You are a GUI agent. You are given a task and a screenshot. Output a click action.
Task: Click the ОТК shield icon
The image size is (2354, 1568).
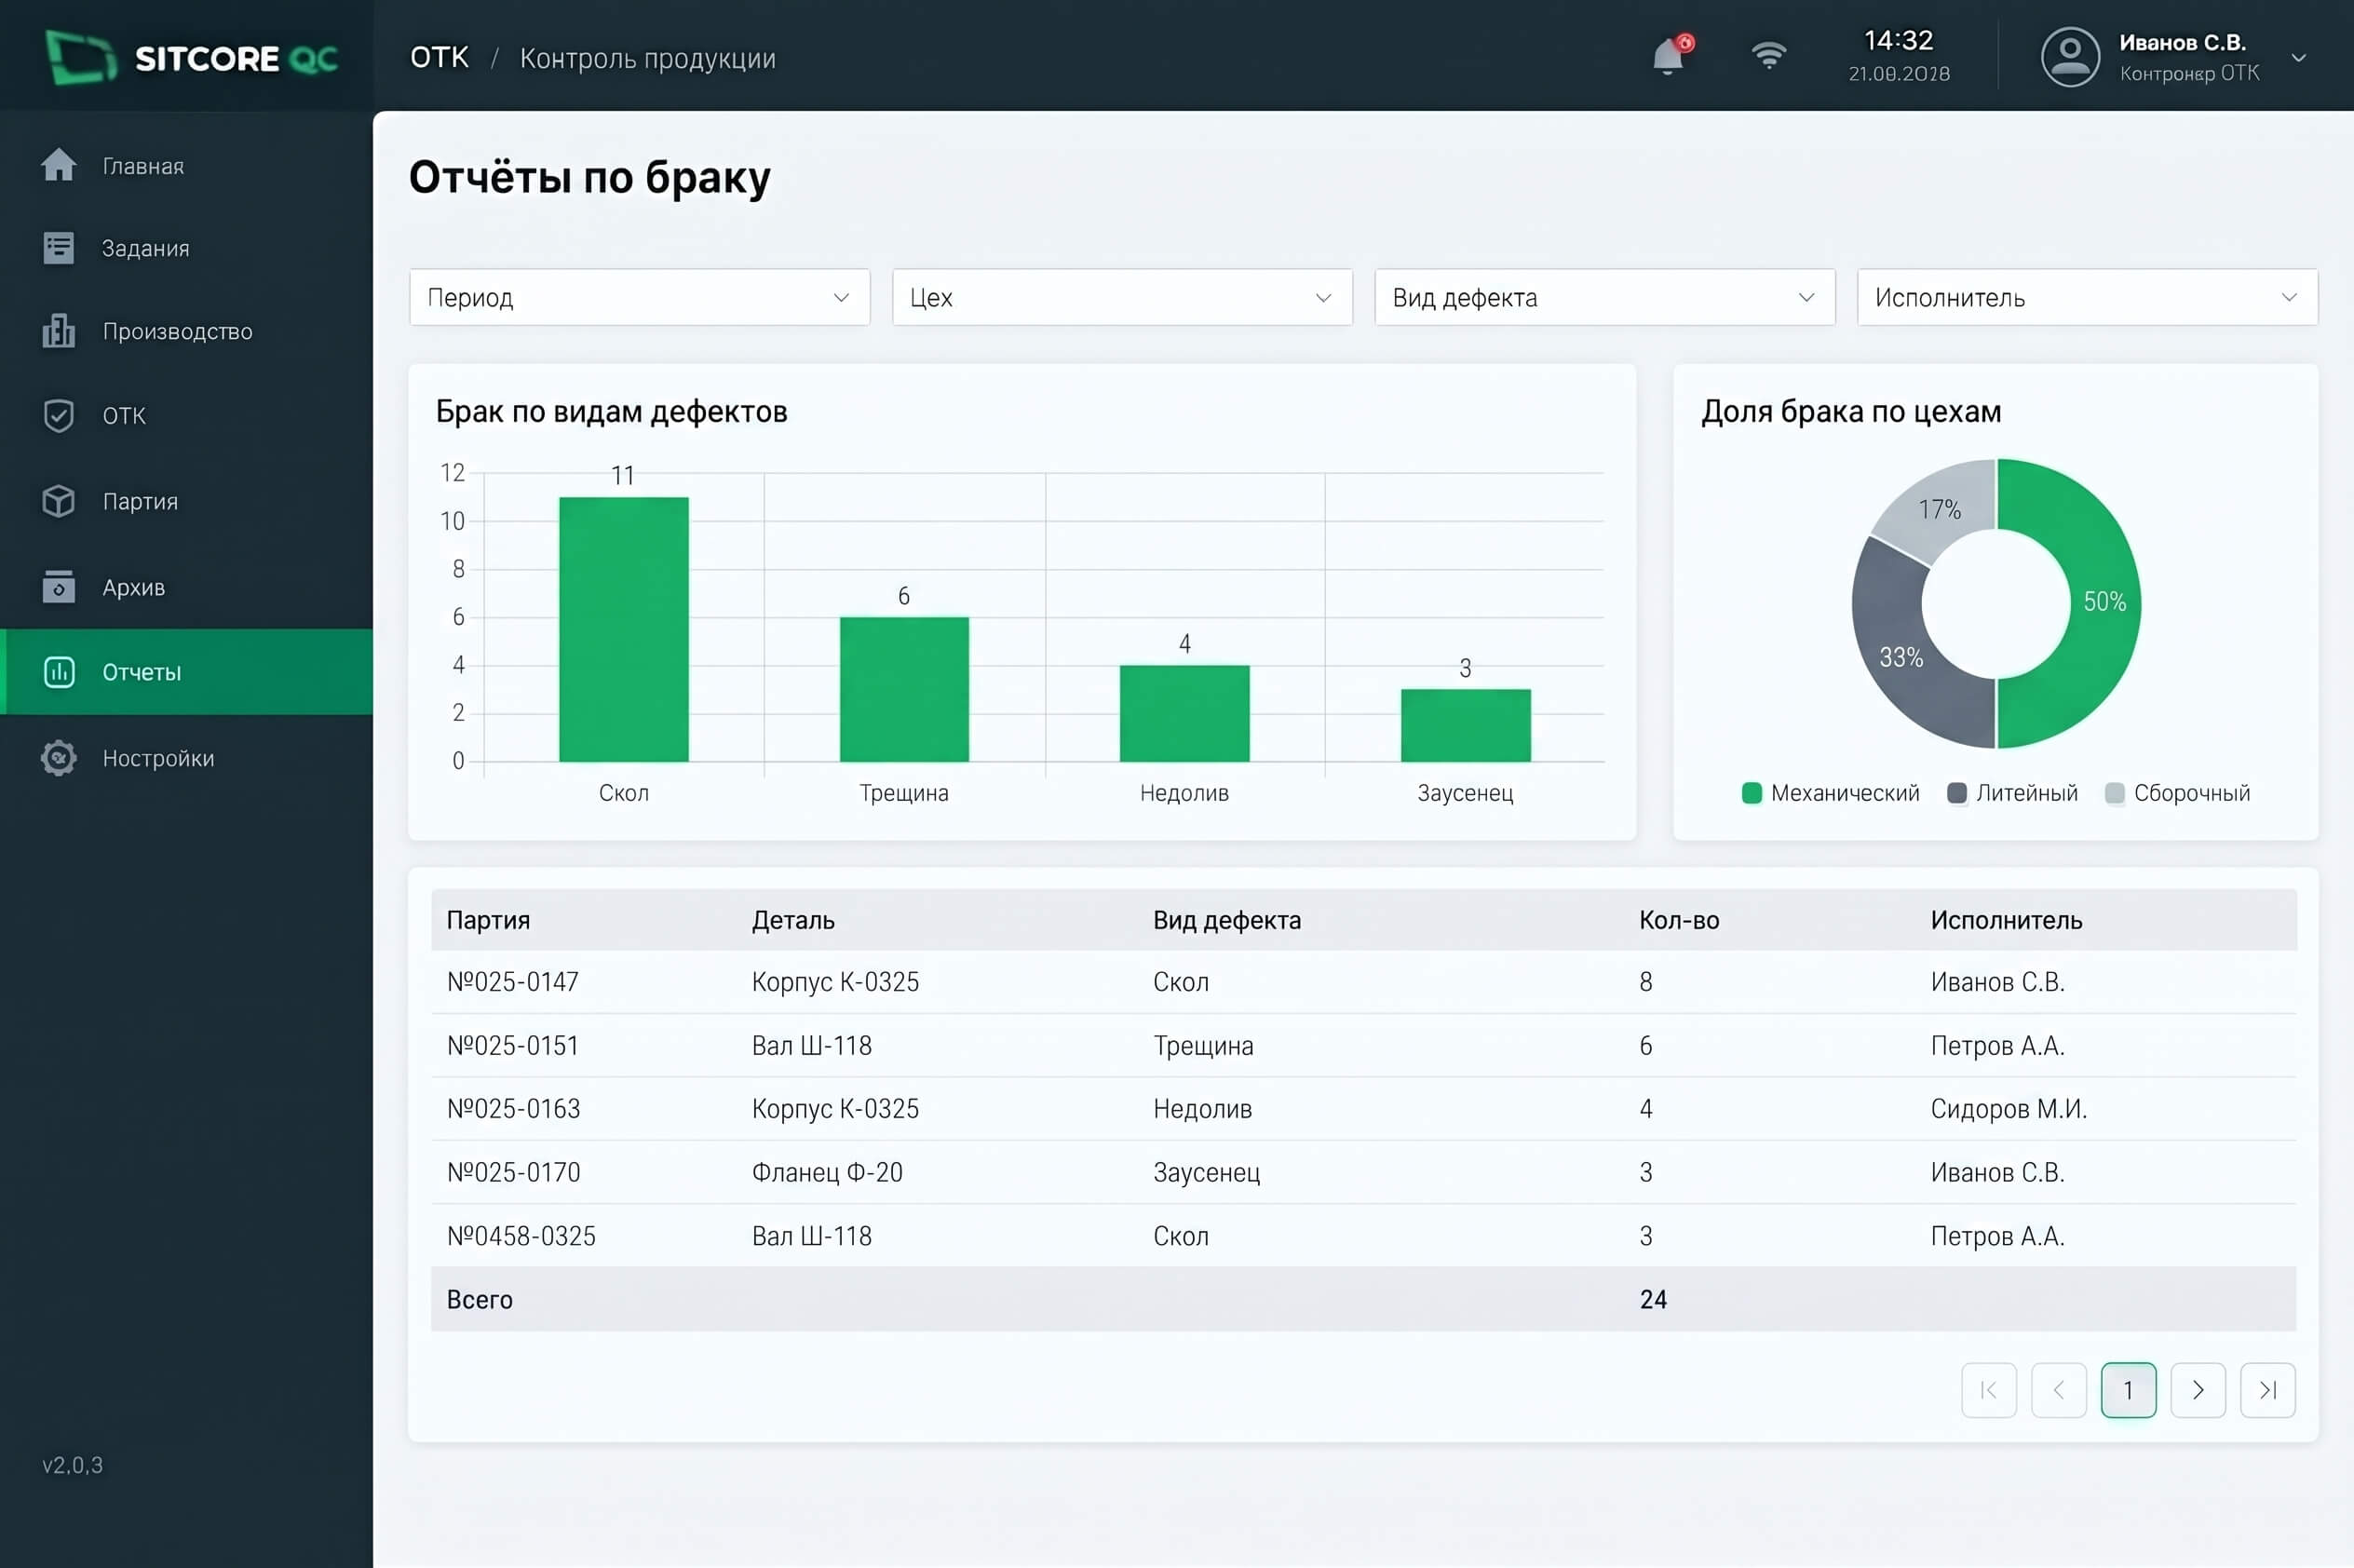click(59, 415)
